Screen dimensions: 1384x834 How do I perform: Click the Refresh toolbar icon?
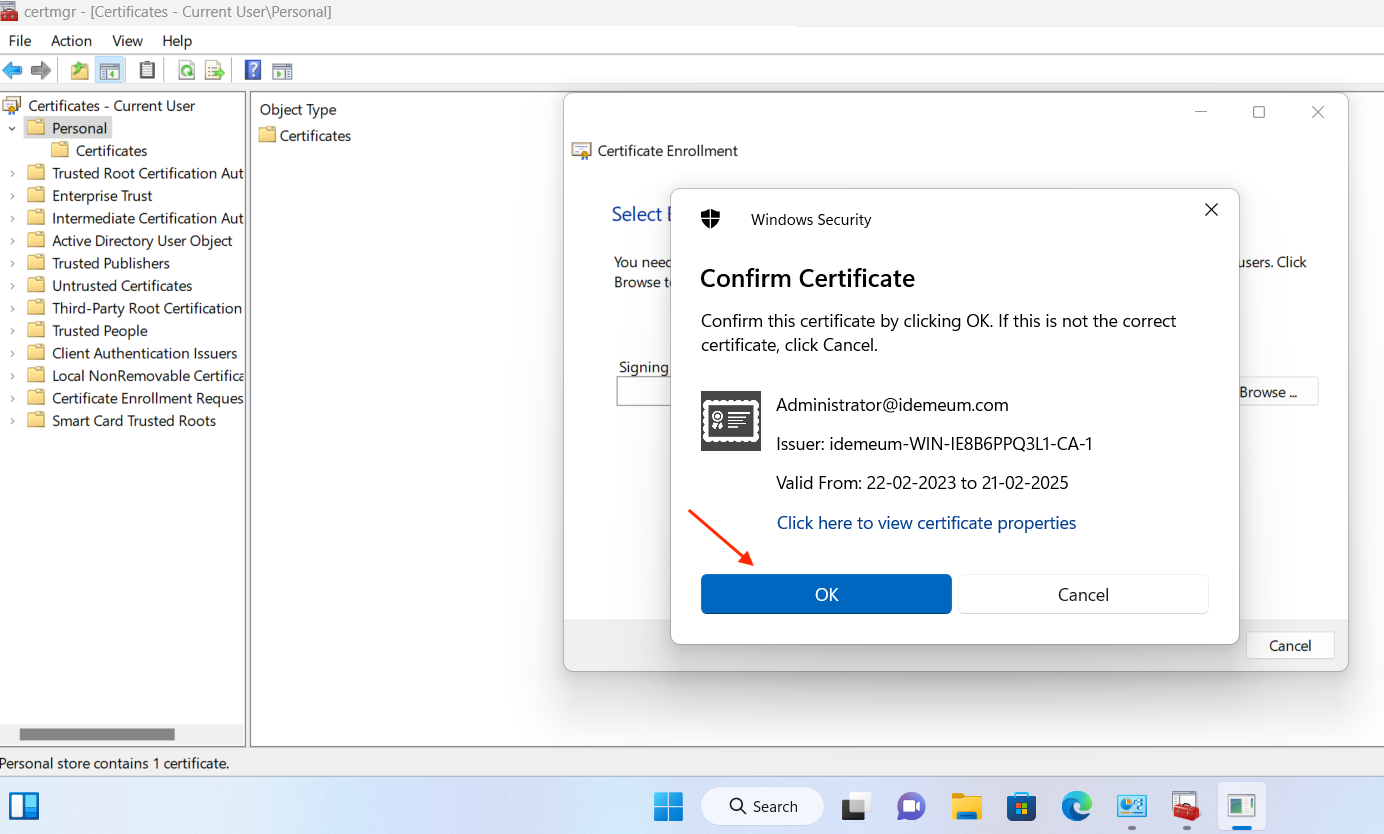pos(186,70)
